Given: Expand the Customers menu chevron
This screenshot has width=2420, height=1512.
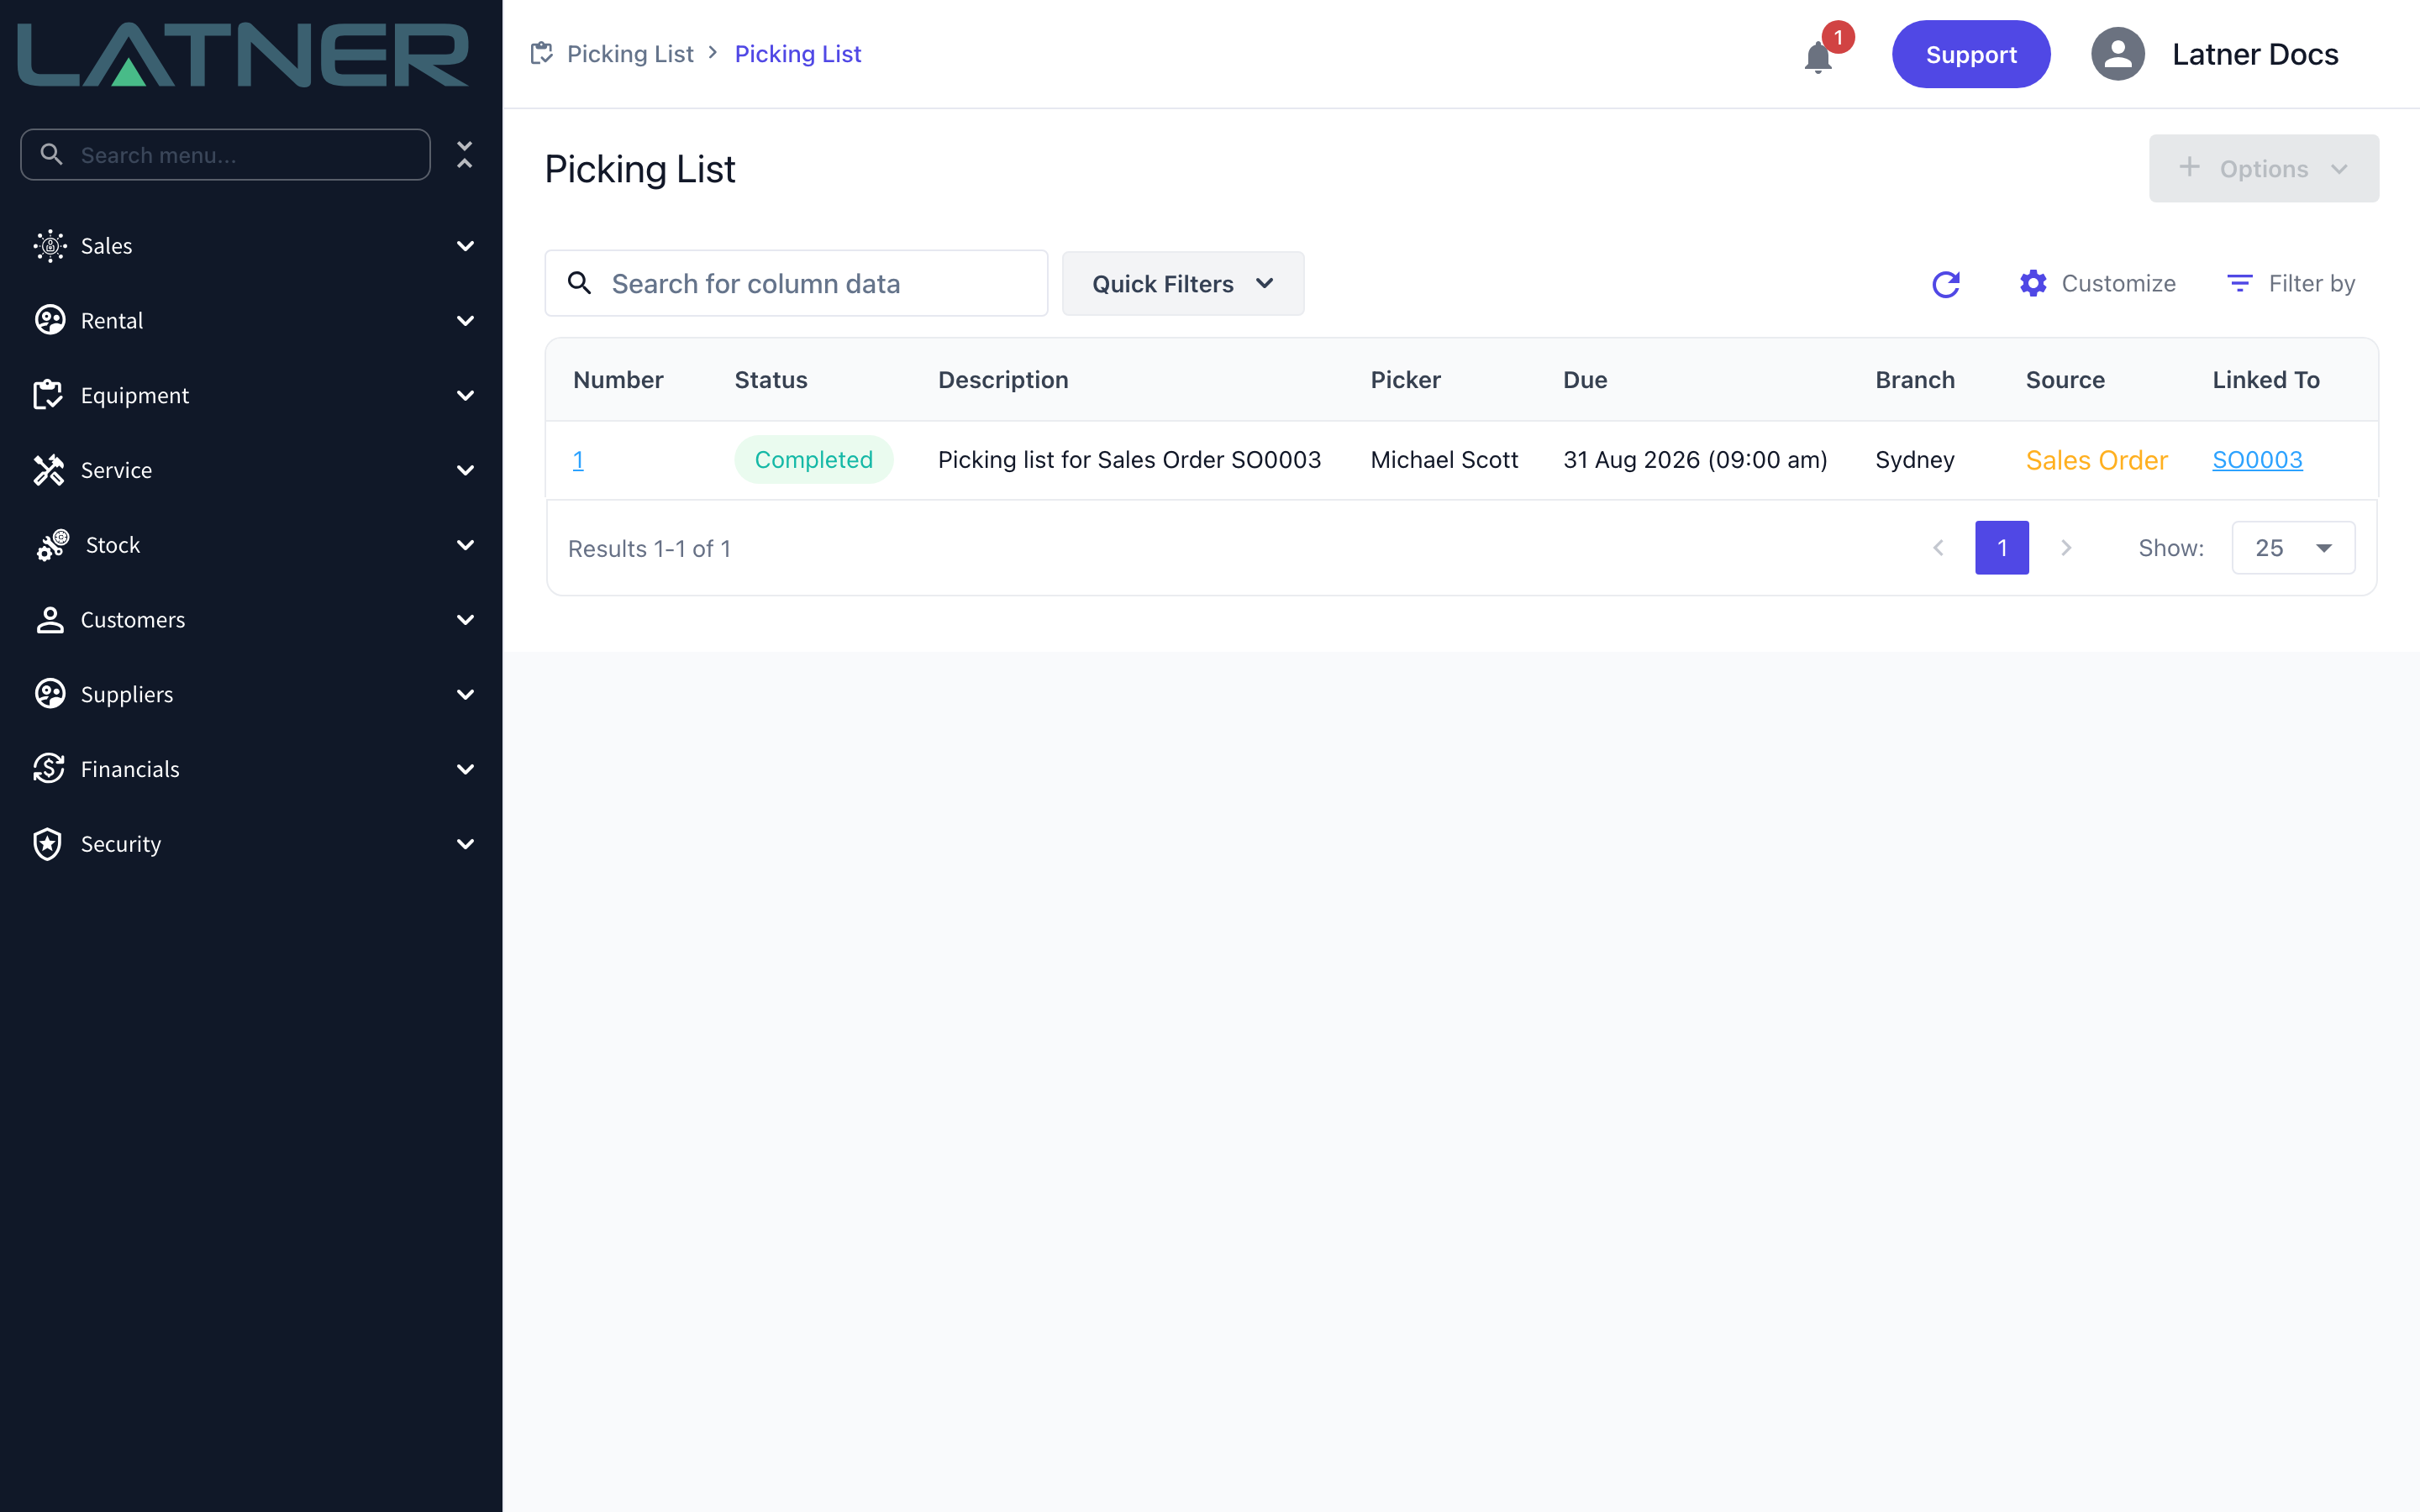Looking at the screenshot, I should point(465,620).
